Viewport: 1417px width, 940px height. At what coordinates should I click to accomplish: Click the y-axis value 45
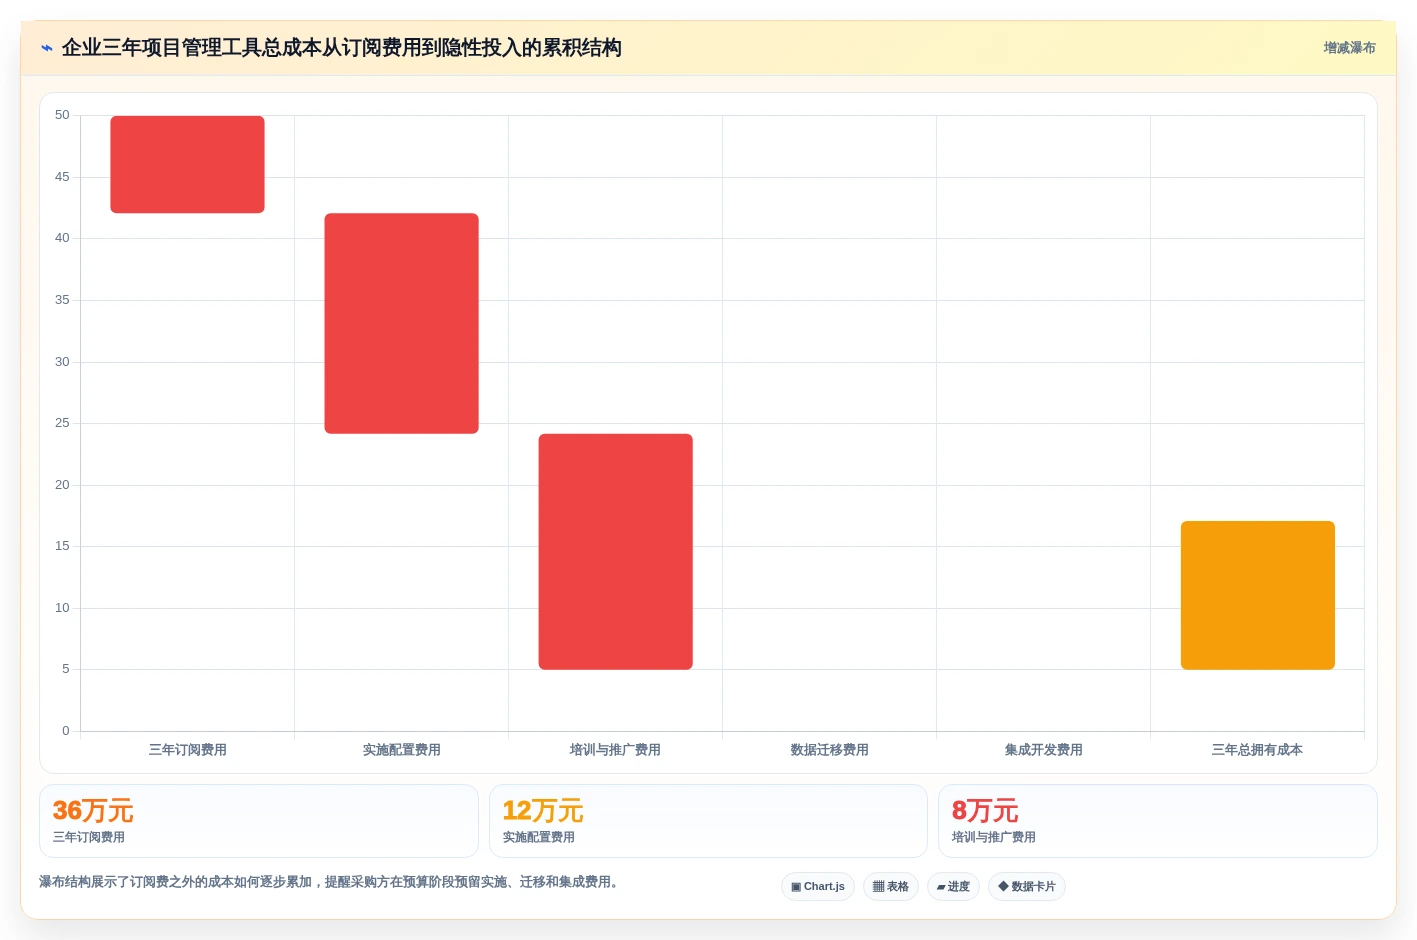(62, 177)
